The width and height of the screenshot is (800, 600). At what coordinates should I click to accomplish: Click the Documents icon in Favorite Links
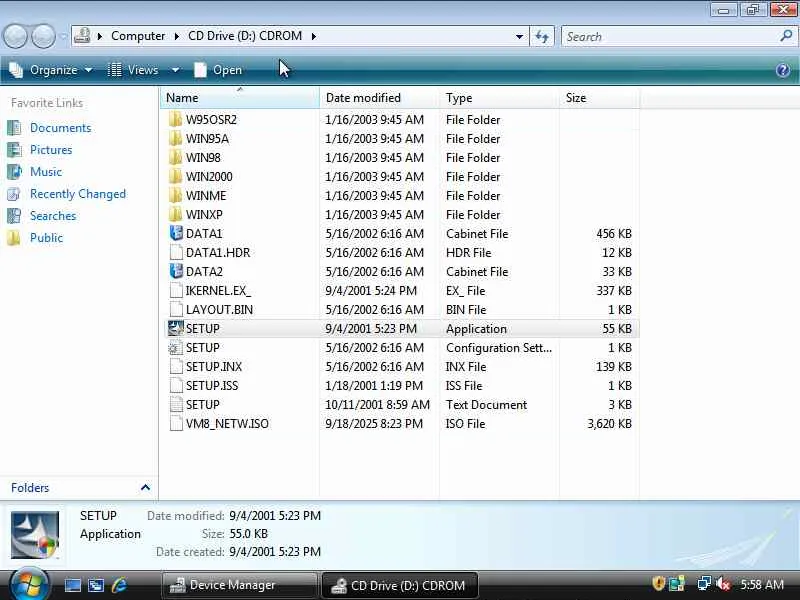coord(14,128)
